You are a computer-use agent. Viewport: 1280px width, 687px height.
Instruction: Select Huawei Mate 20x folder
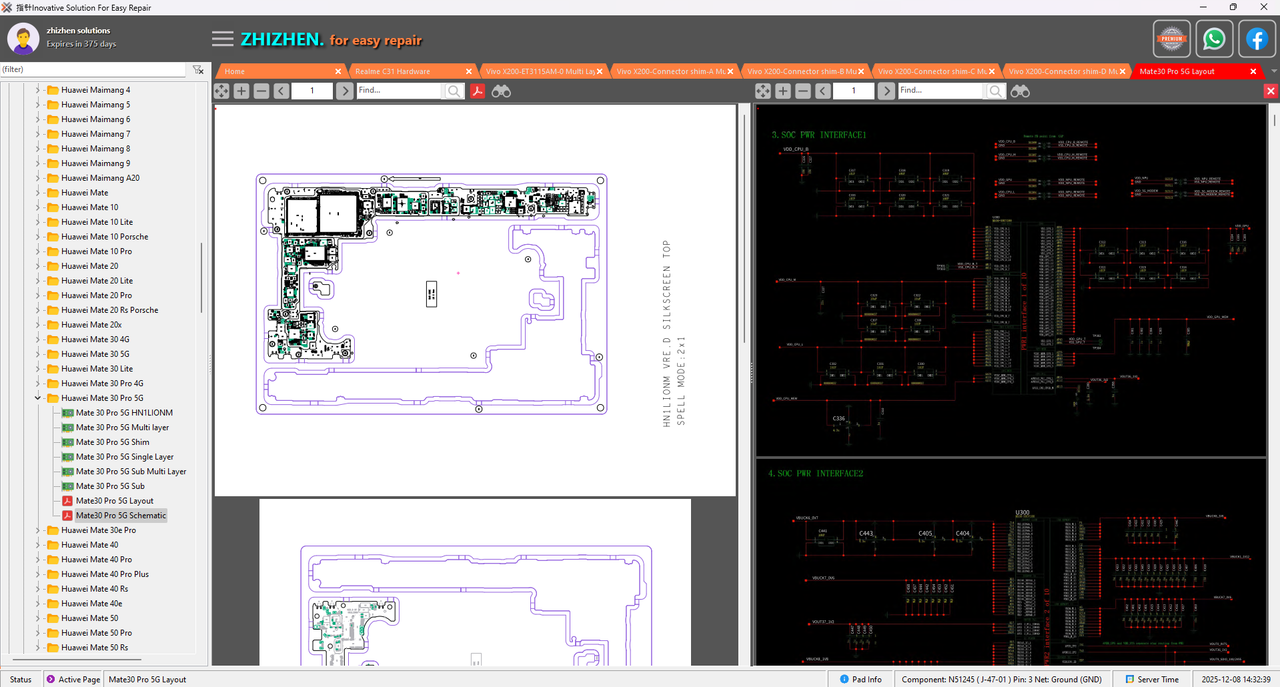click(x=91, y=325)
